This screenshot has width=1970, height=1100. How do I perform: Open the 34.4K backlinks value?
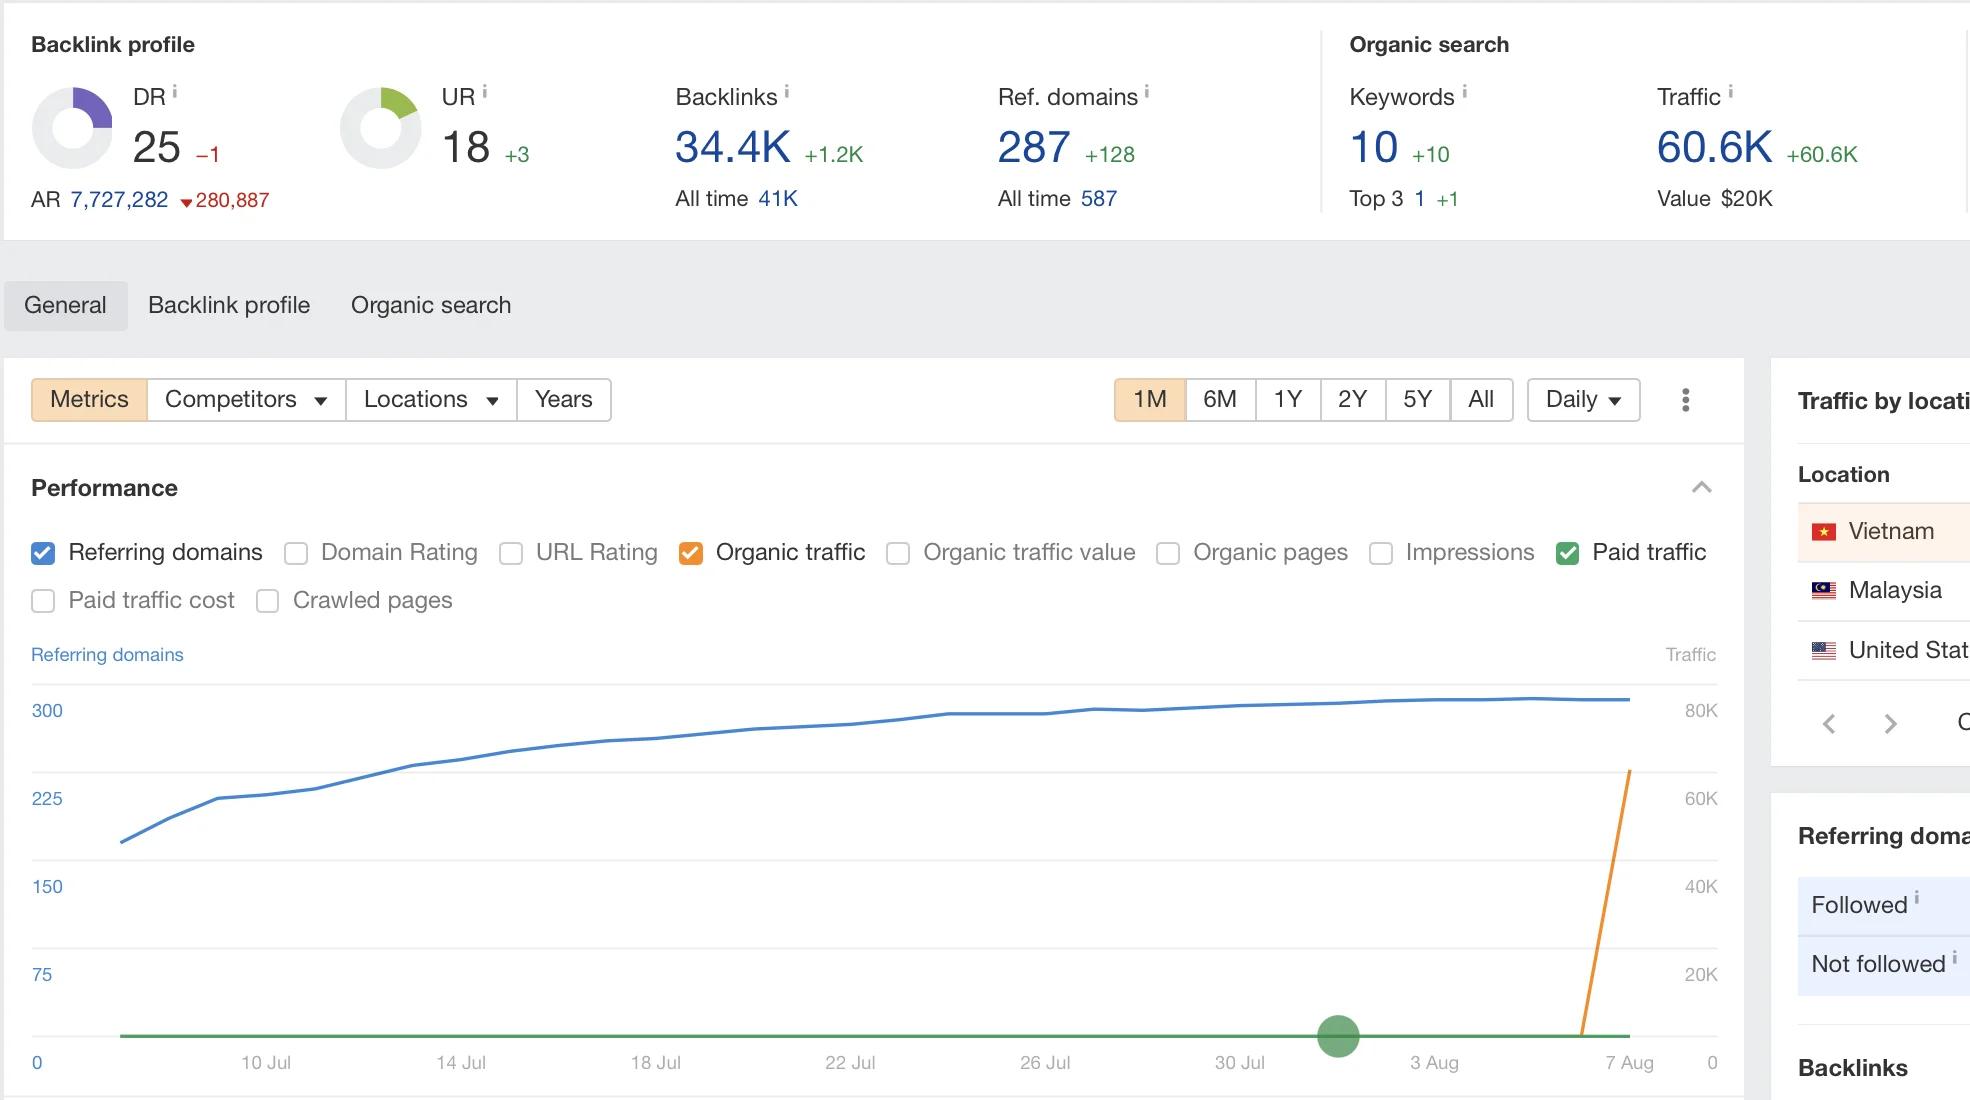click(x=733, y=148)
